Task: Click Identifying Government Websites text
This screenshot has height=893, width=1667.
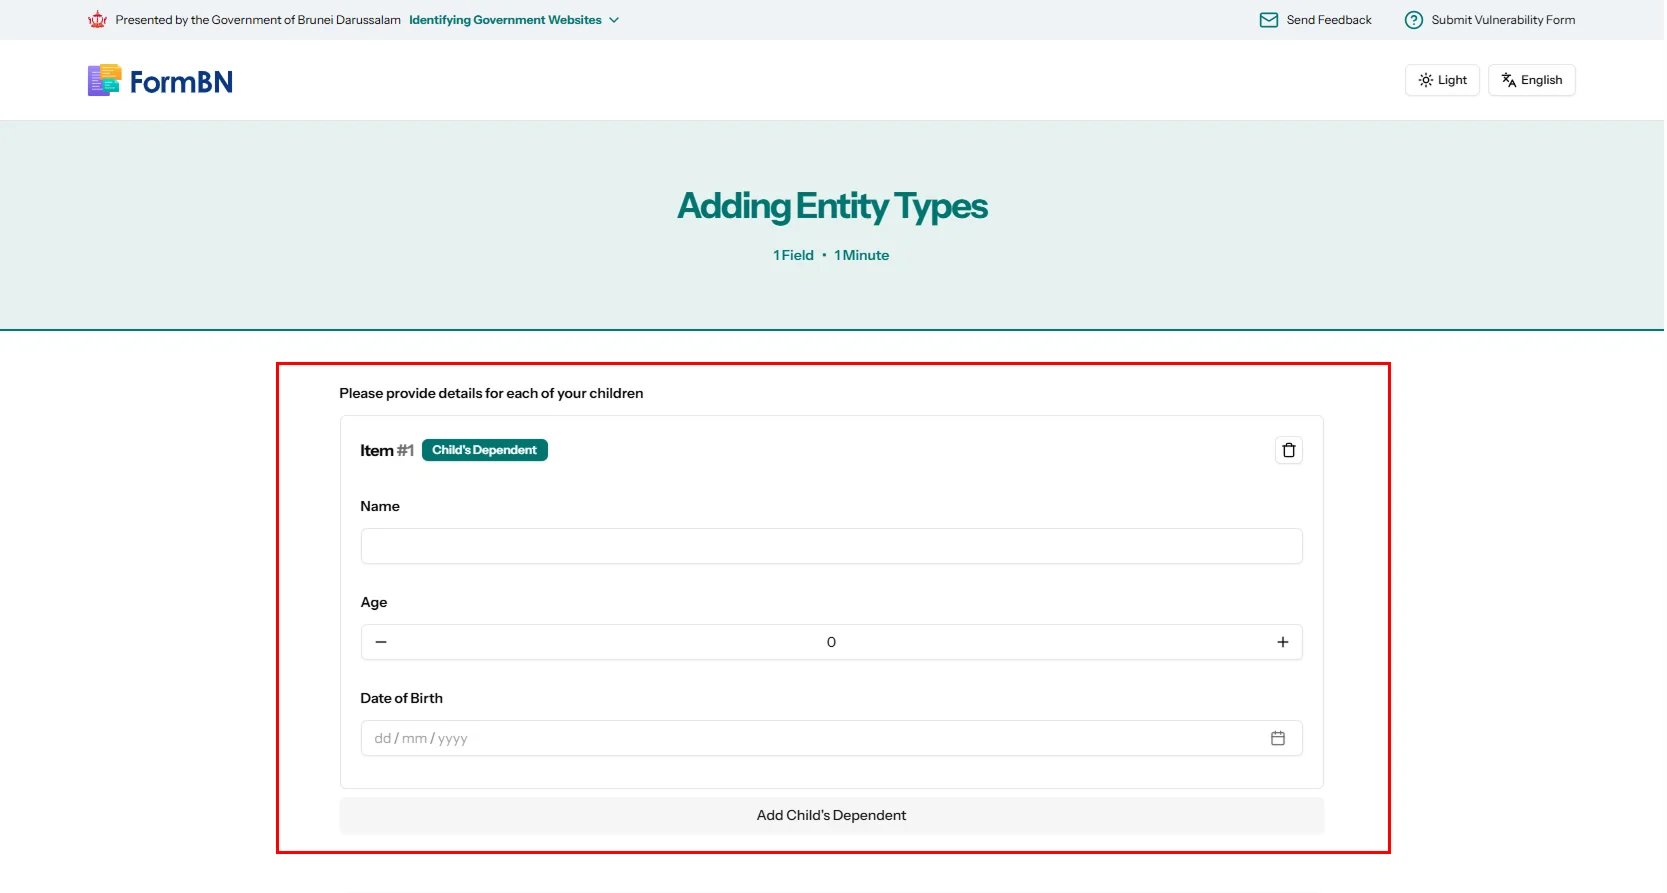Action: 505,20
